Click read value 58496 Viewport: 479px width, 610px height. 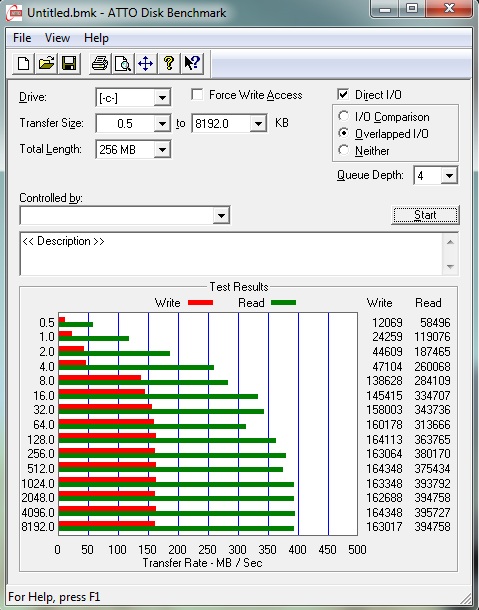(x=435, y=323)
